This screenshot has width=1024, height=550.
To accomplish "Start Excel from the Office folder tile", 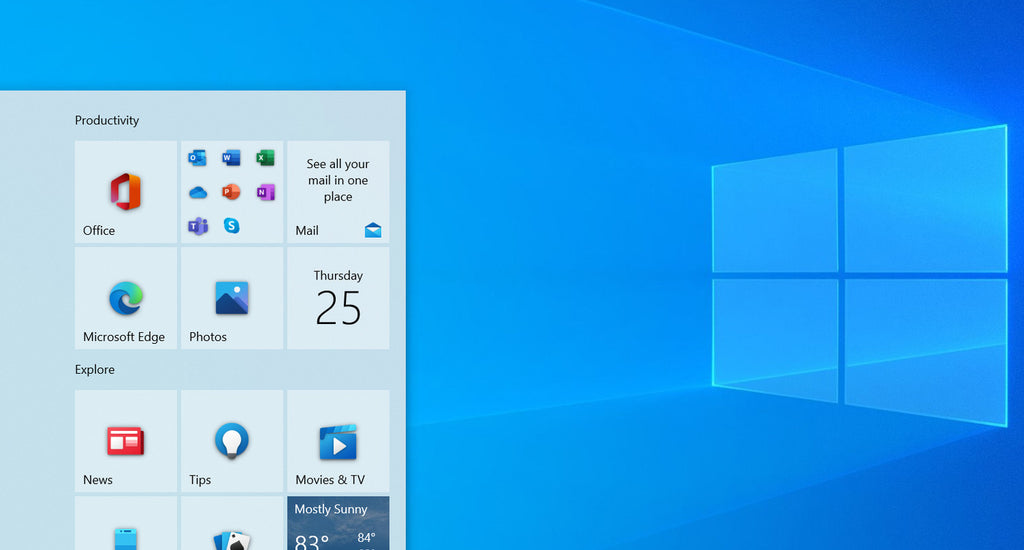I will tap(265, 158).
